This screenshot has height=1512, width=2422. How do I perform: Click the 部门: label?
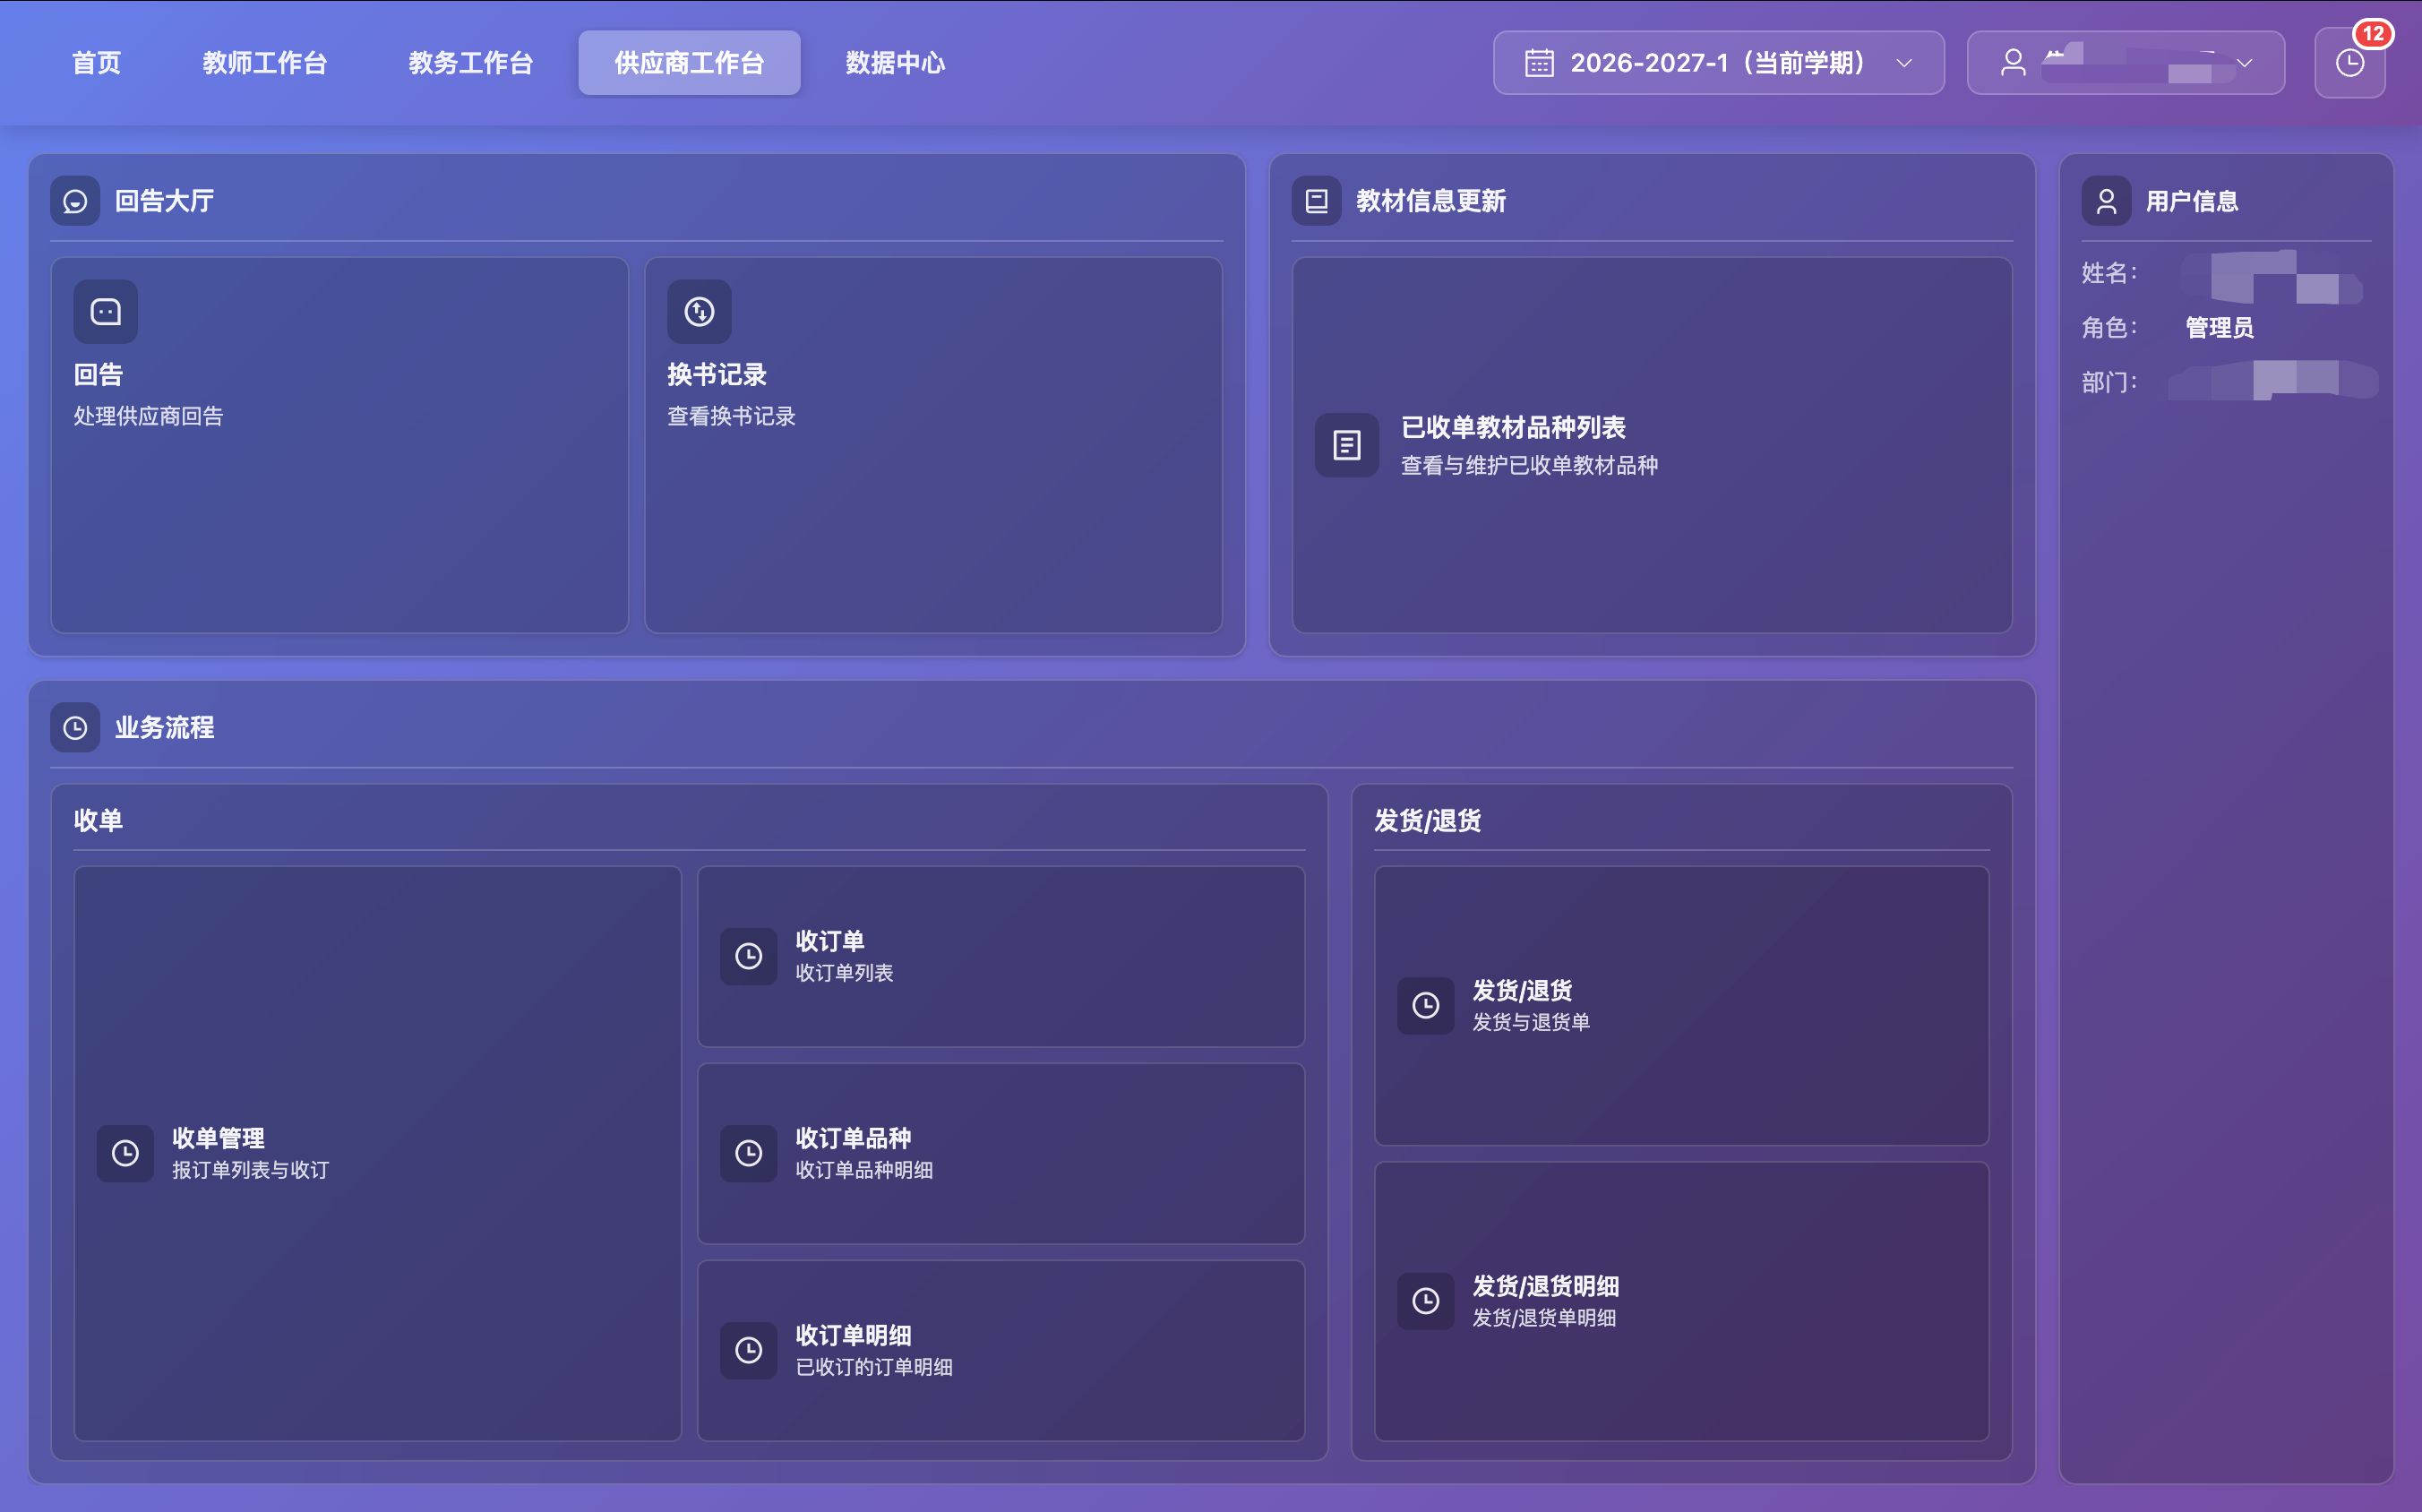pyautogui.click(x=2109, y=382)
